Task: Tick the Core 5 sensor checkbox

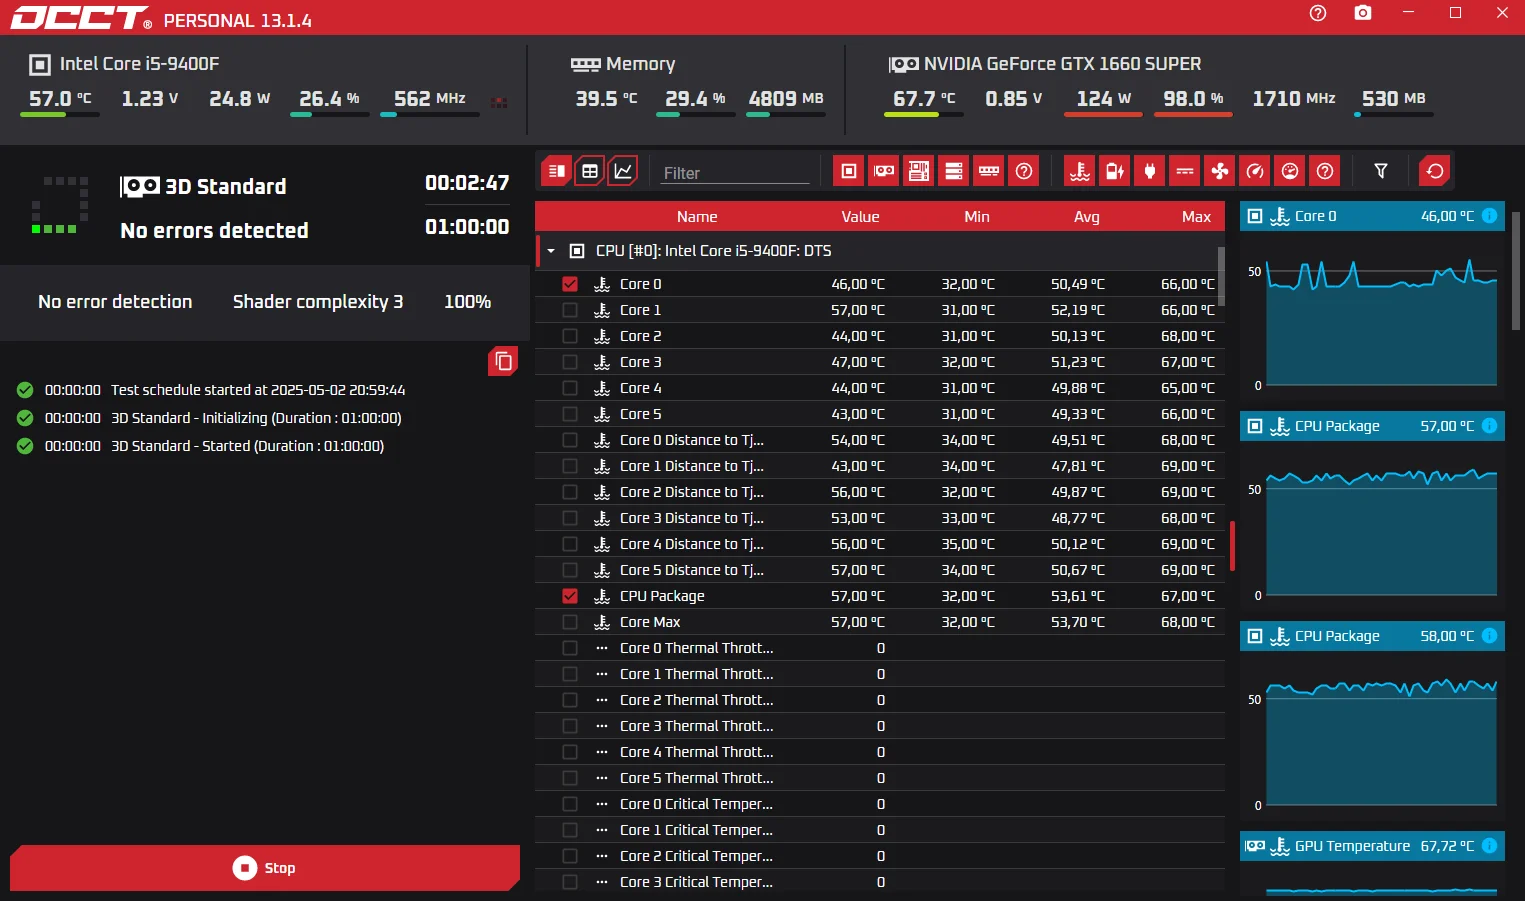Action: coord(570,414)
